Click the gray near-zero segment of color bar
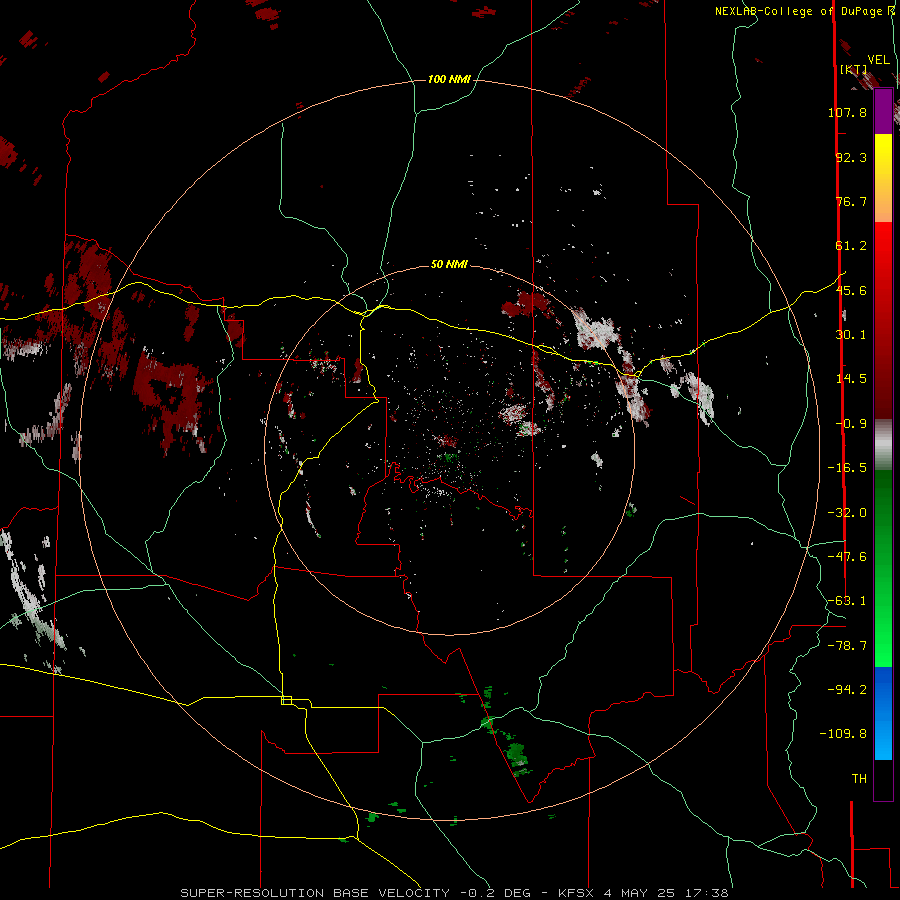Screen dimensions: 900x900 [x=883, y=445]
